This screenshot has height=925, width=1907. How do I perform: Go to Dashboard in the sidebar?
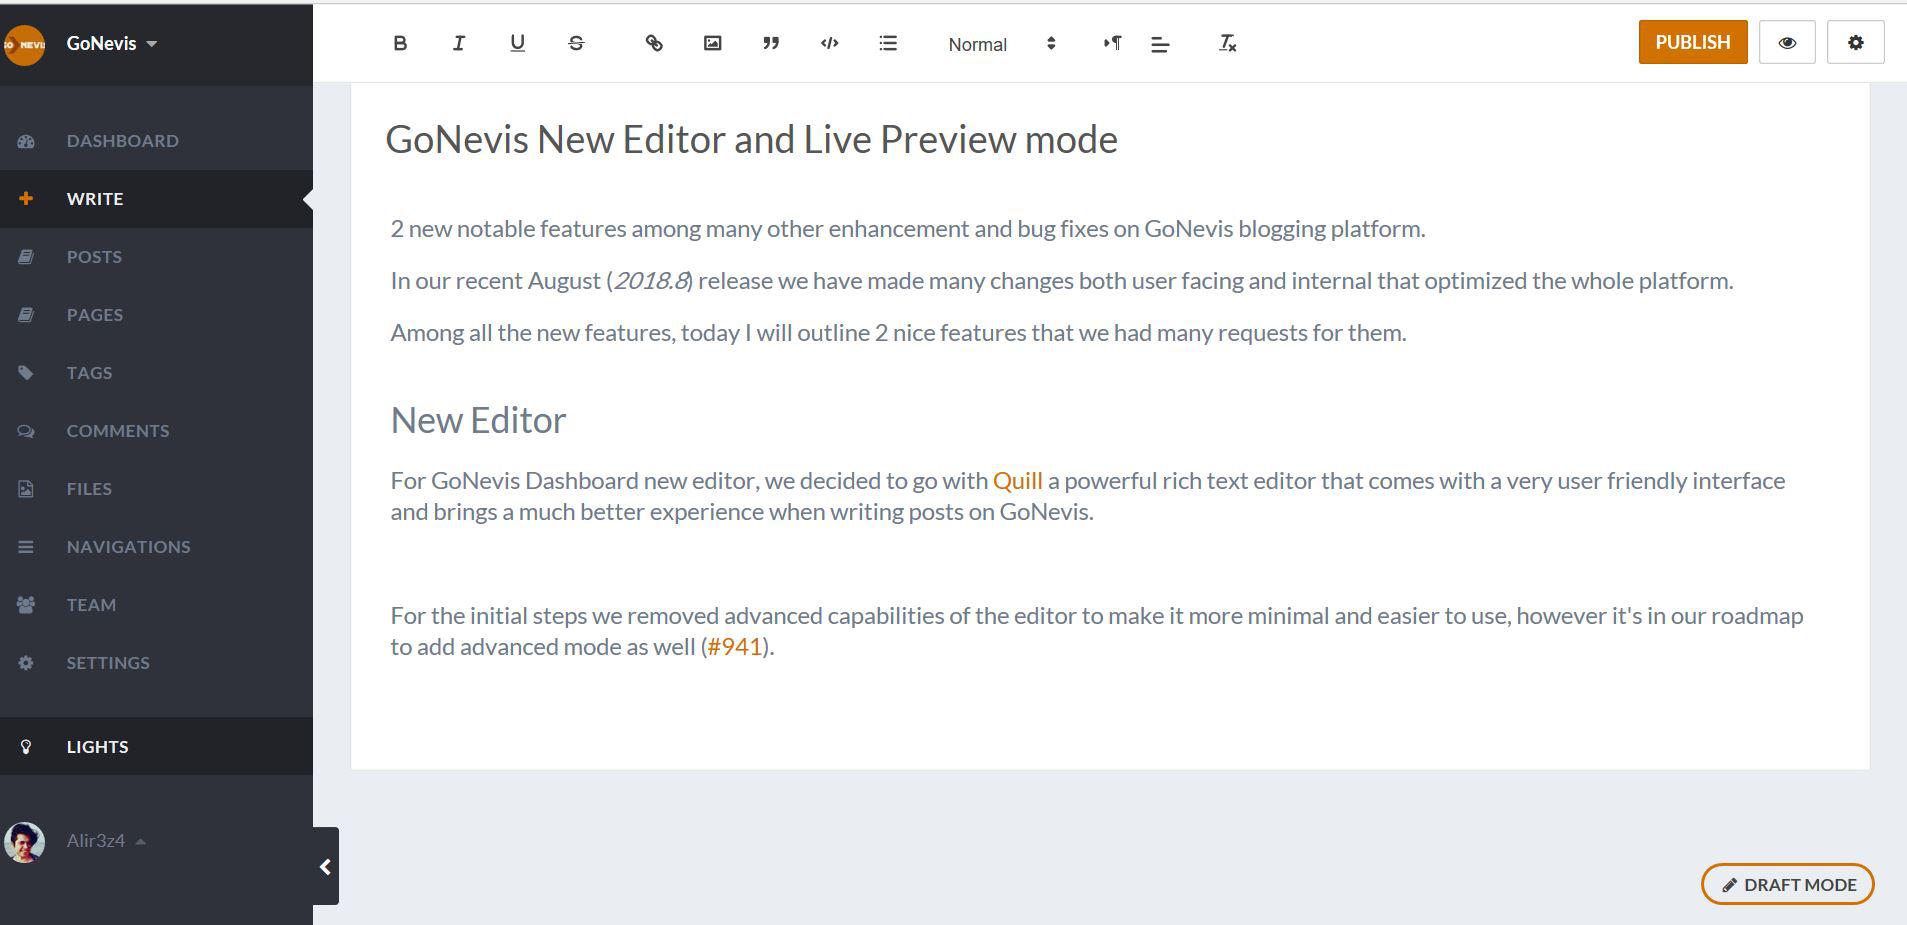click(156, 141)
